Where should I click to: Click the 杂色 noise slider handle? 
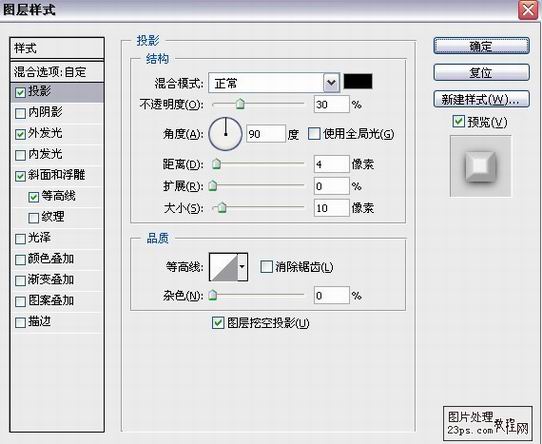point(213,295)
